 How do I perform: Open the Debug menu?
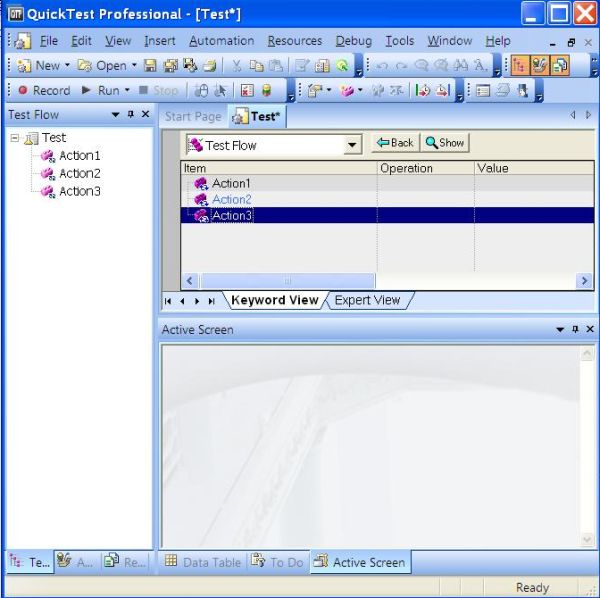[x=354, y=41]
